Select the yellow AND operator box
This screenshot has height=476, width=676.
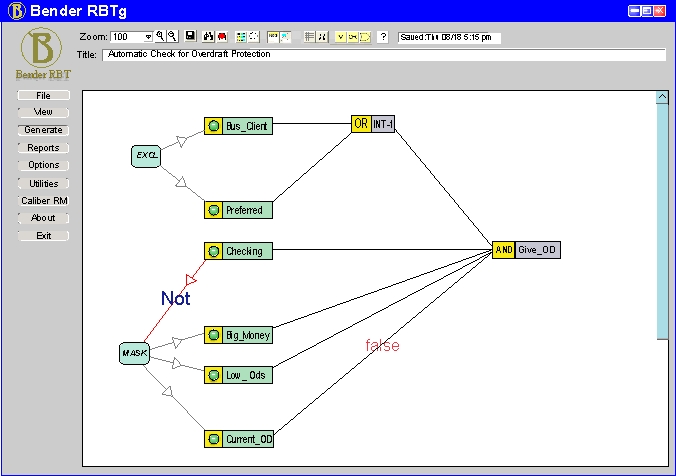503,250
